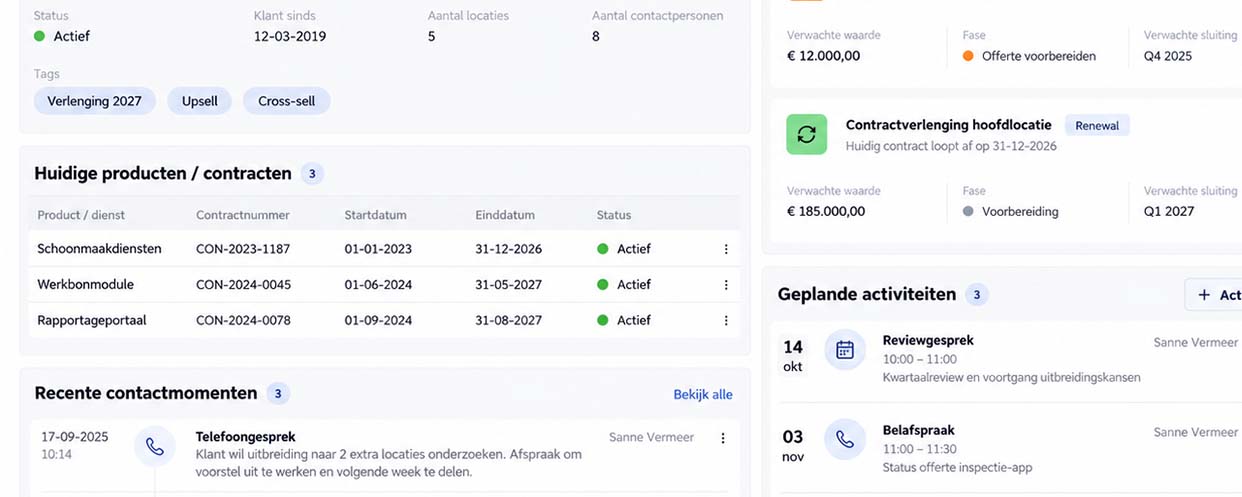
Task: Click the Huidige producten / contracten heading
Action: tap(163, 174)
